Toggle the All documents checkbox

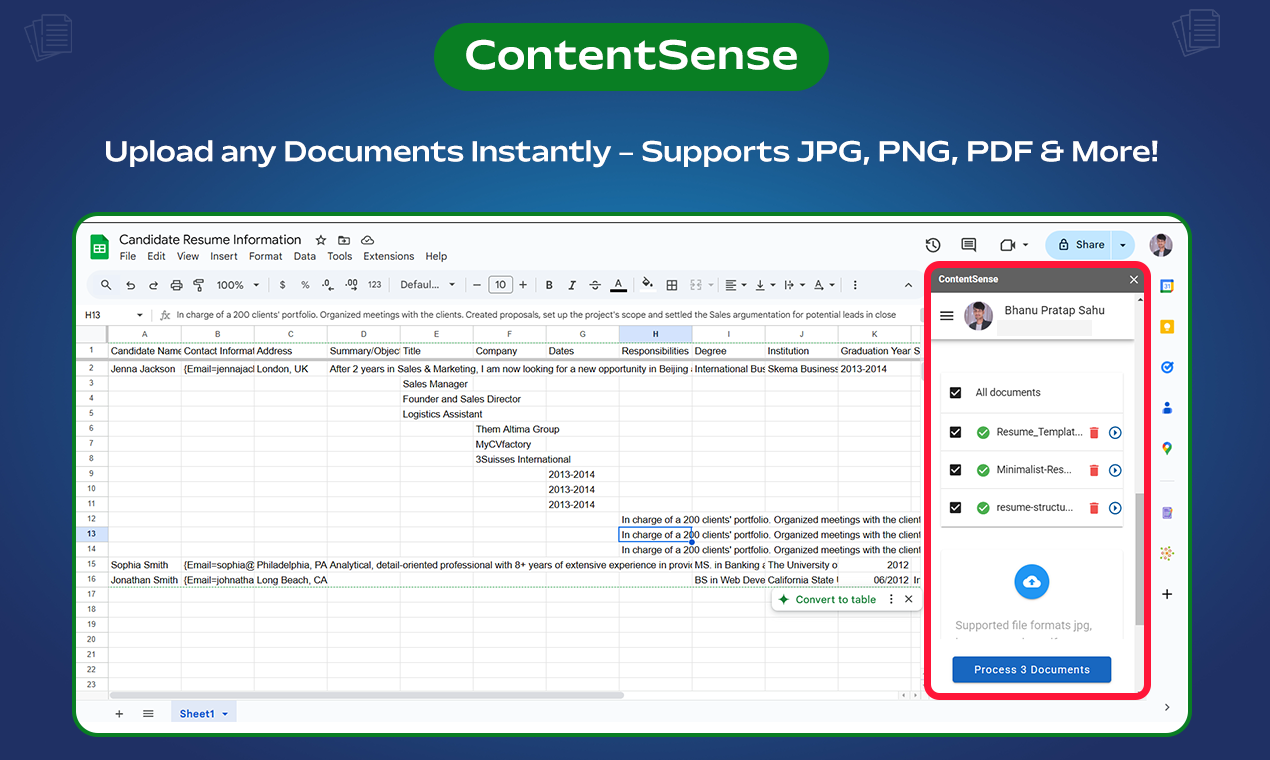tap(955, 393)
